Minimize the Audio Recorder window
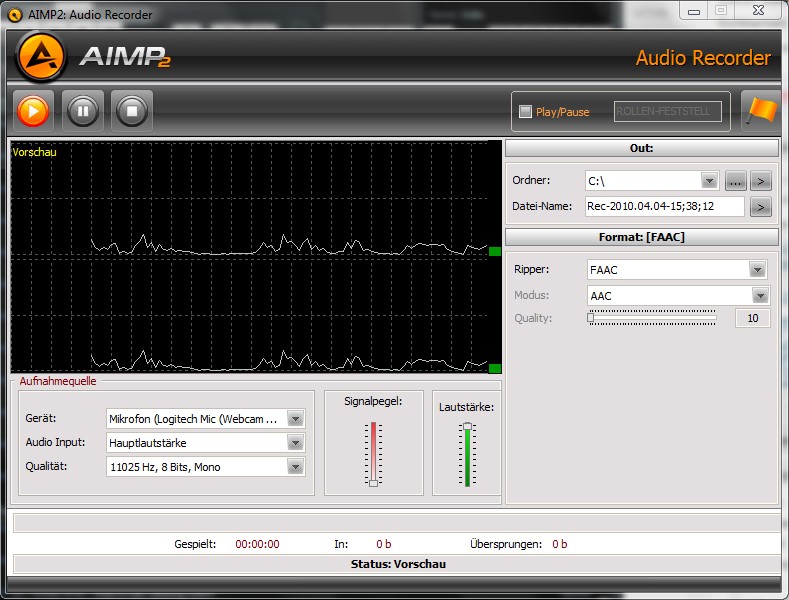789x600 pixels. 694,11
